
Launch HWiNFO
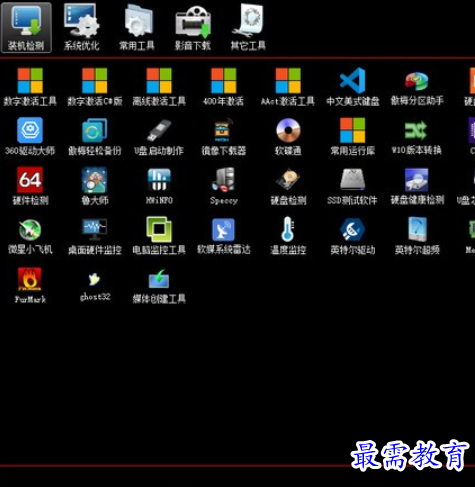159,186
